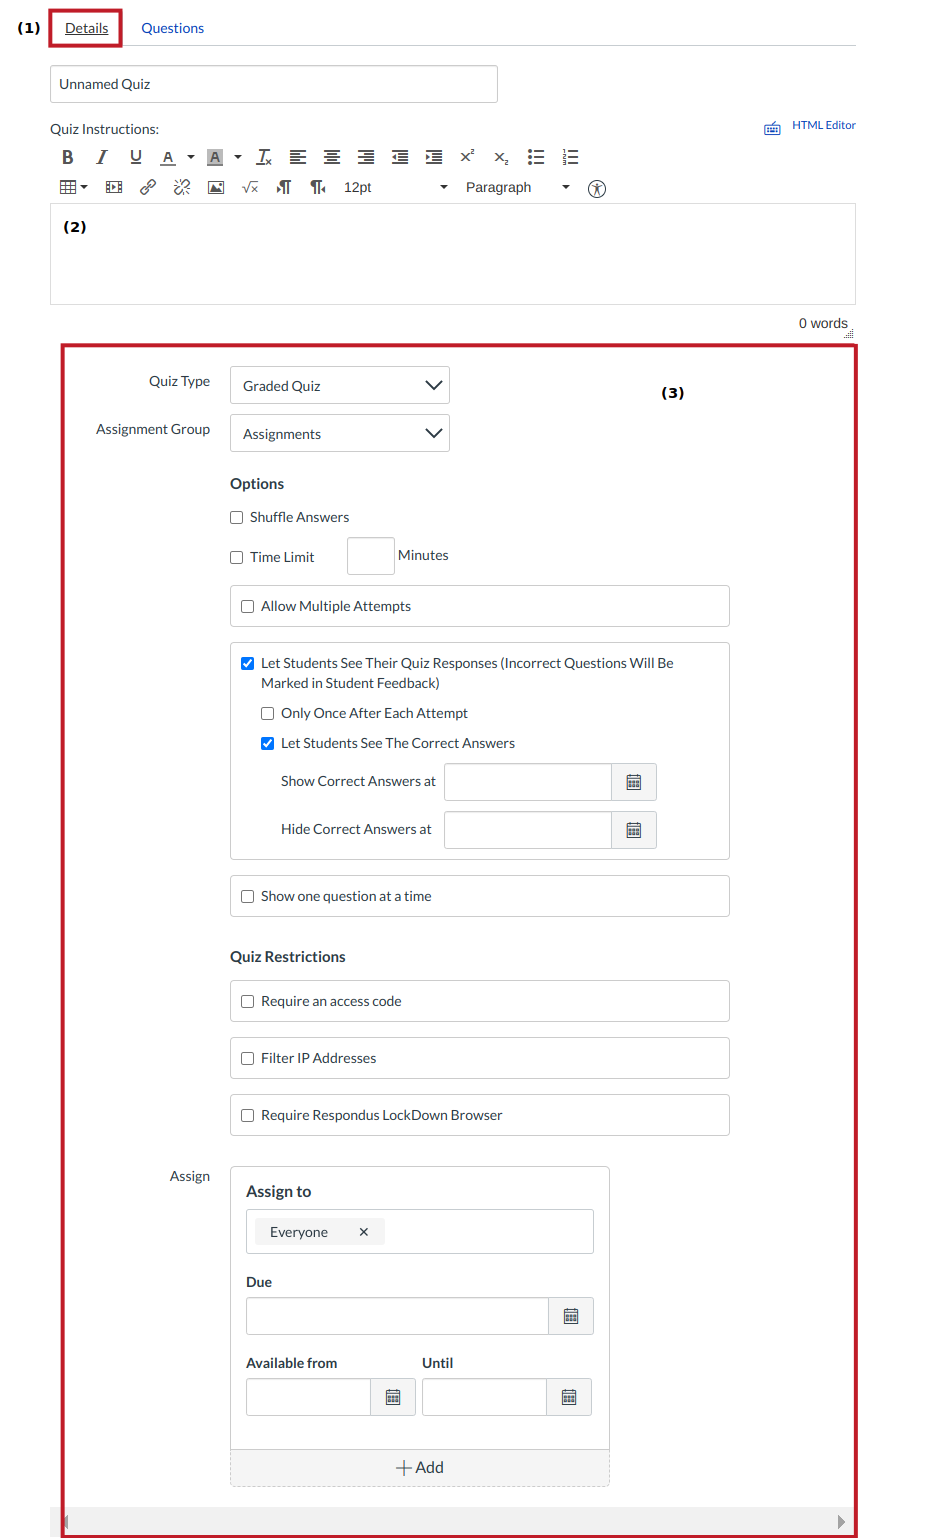Switch to the Questions tab
926x1538 pixels.
pos(172,27)
